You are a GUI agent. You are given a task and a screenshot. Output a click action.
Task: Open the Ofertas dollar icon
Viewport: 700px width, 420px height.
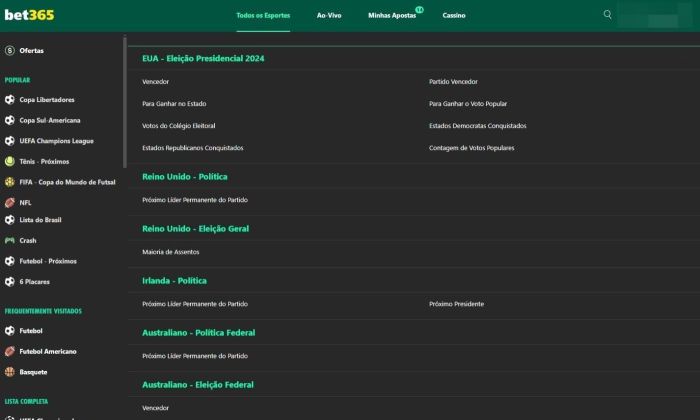pos(10,50)
